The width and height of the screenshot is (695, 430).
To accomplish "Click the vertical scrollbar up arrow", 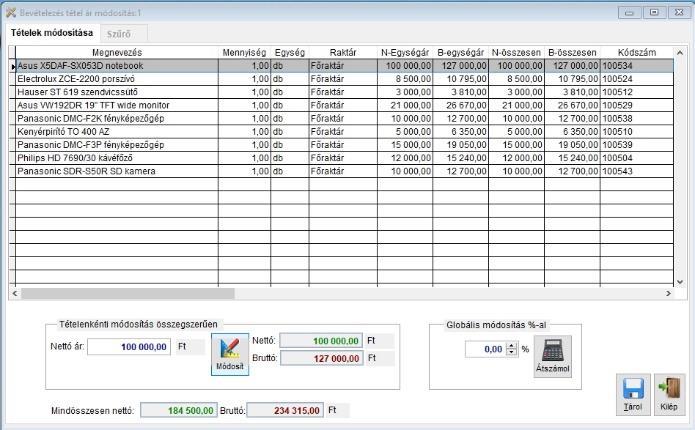I will (x=680, y=52).
